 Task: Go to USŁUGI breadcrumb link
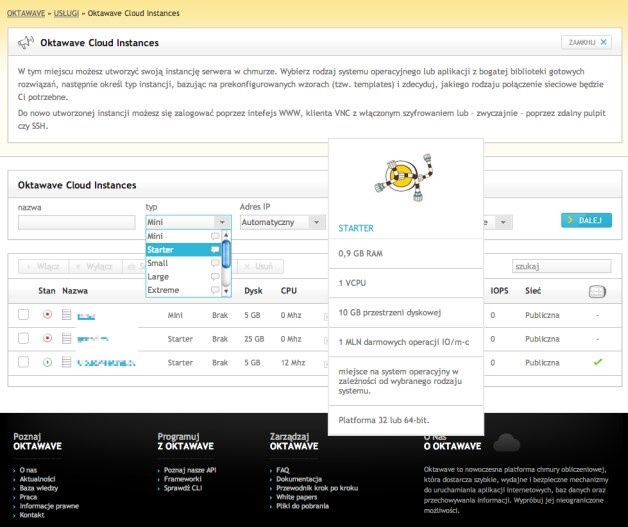(66, 13)
